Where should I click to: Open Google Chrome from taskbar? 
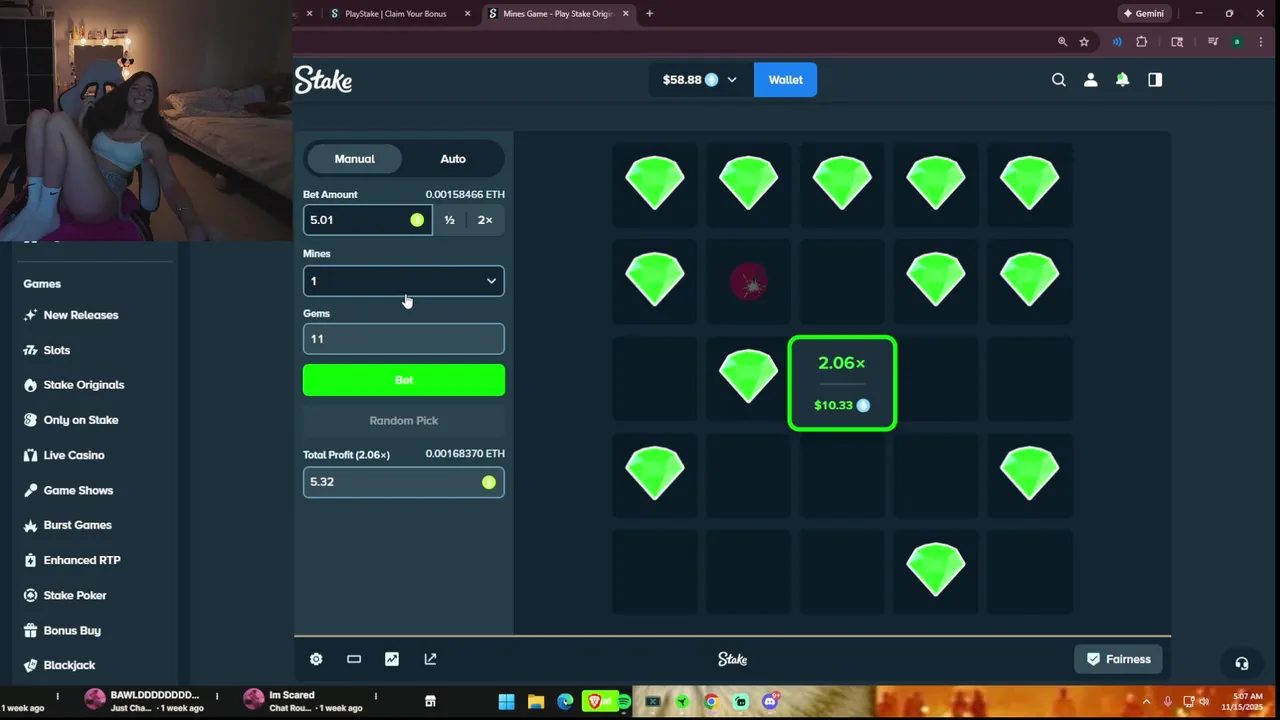coord(711,702)
